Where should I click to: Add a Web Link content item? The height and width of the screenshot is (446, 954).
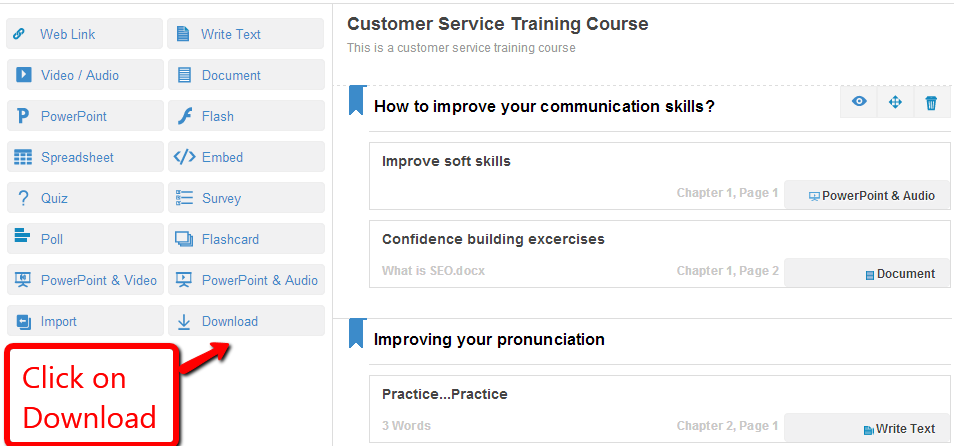click(84, 34)
